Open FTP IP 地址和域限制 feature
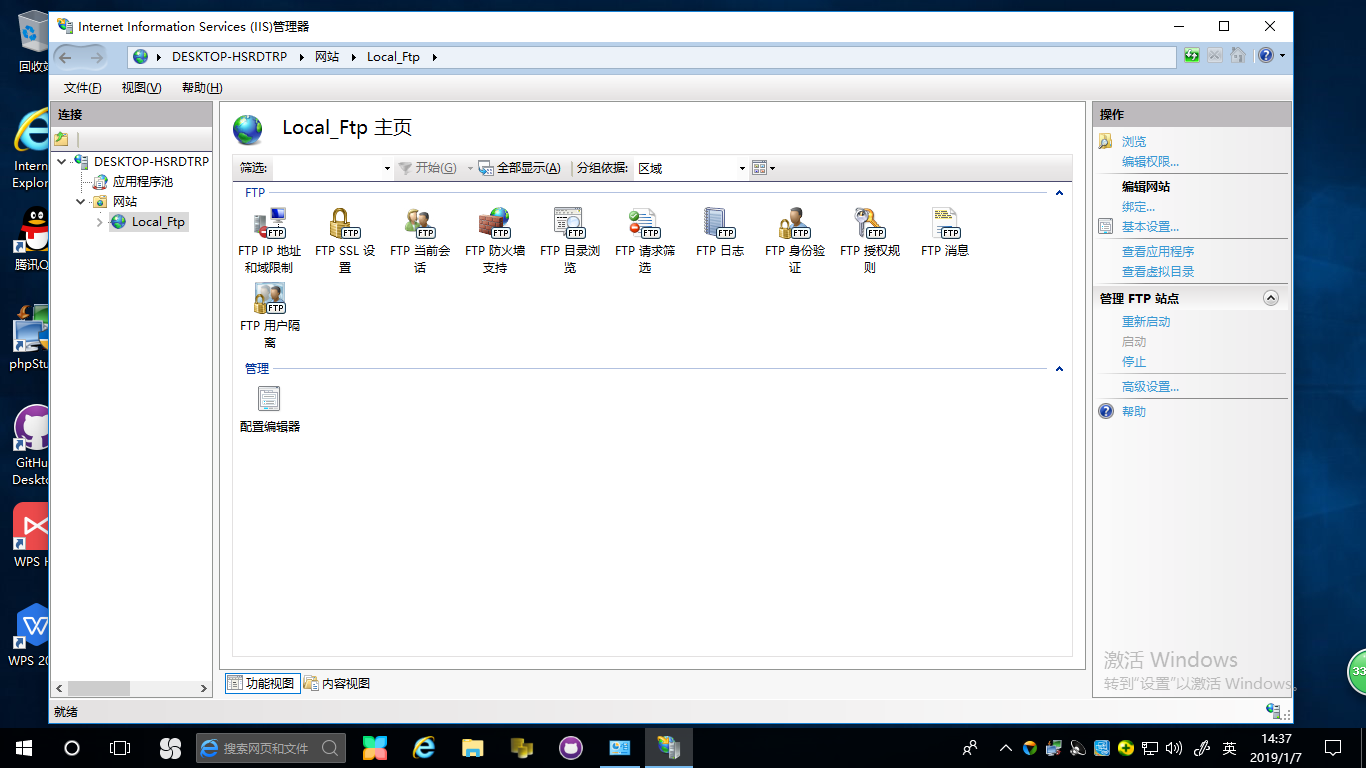 (268, 227)
